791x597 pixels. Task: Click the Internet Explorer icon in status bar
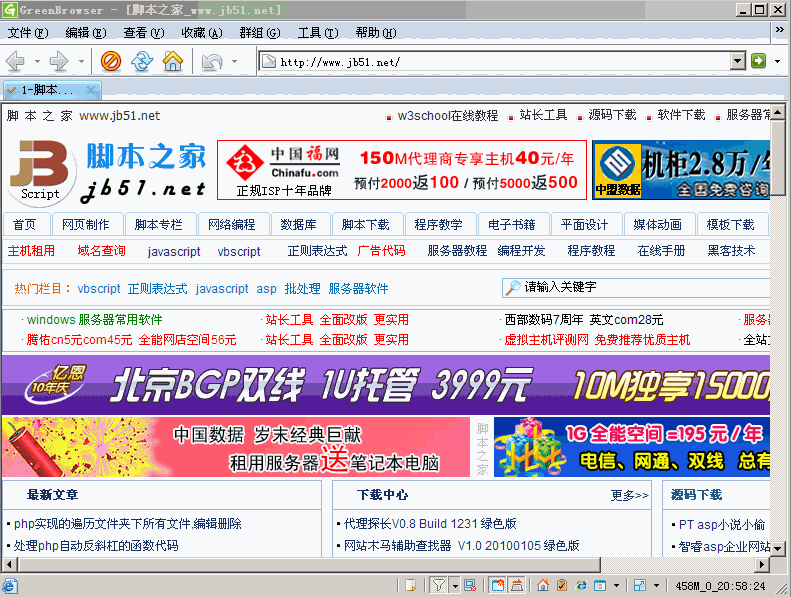pyautogui.click(x=581, y=585)
